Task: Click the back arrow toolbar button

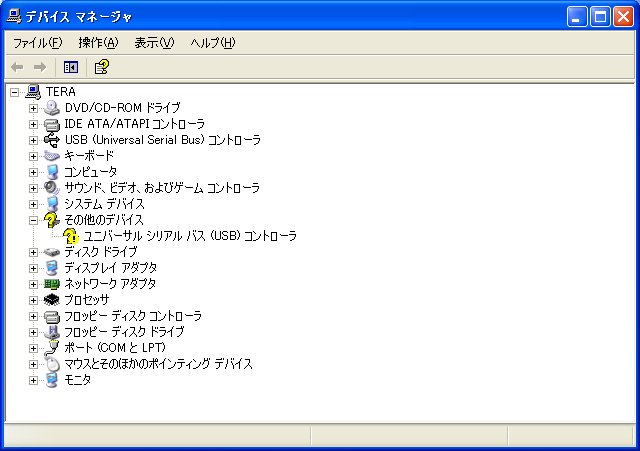Action: click(x=17, y=67)
